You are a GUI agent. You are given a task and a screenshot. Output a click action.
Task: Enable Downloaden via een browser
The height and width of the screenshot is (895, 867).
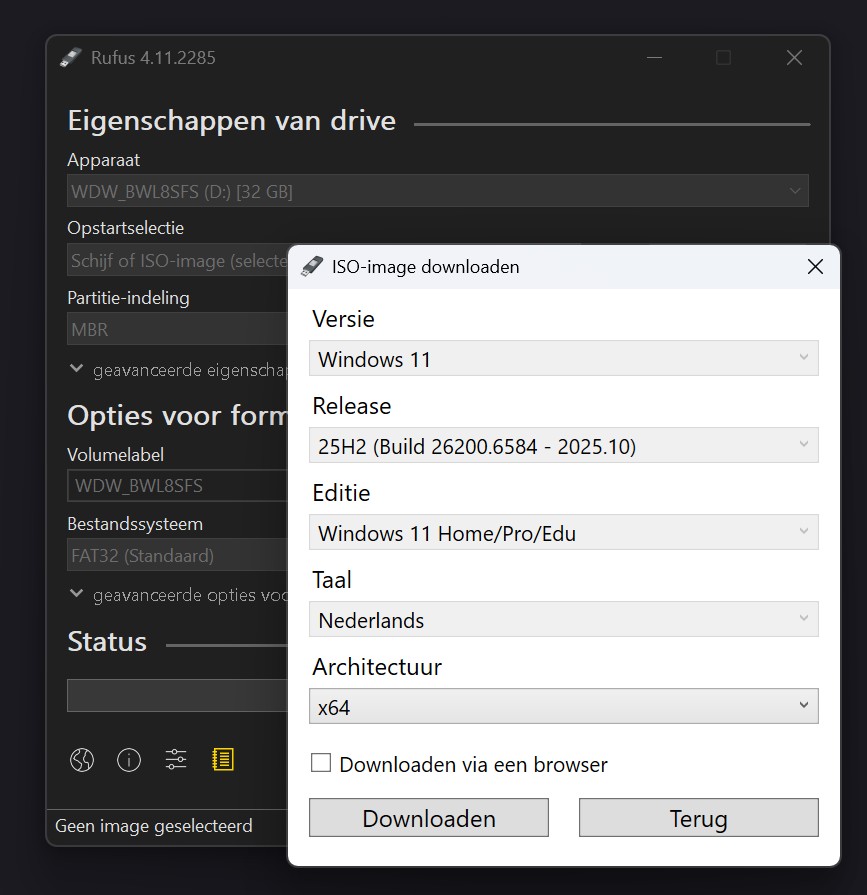(321, 763)
